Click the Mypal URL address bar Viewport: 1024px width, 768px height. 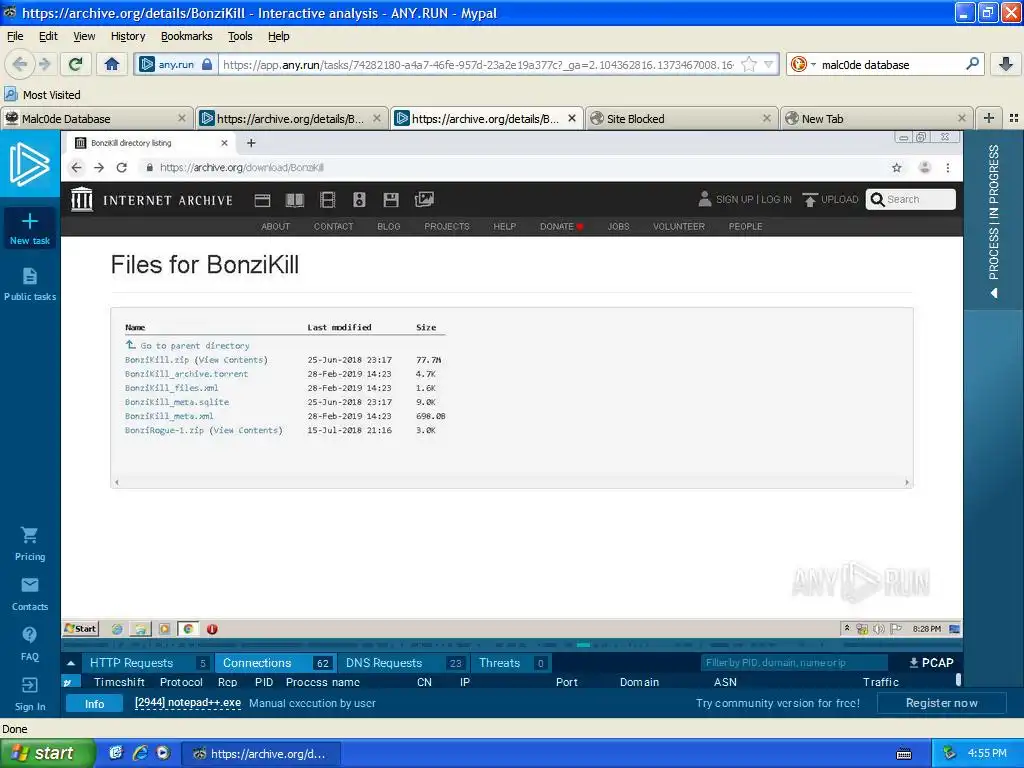(477, 64)
